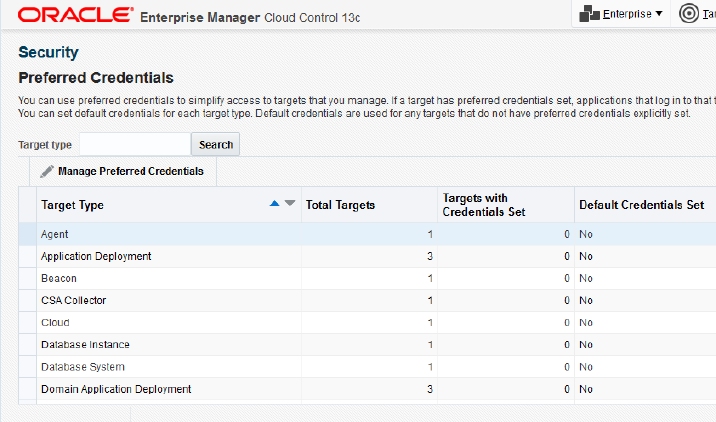716x422 pixels.
Task: Click the row selector beside Agent
Action: pyautogui.click(x=27, y=234)
